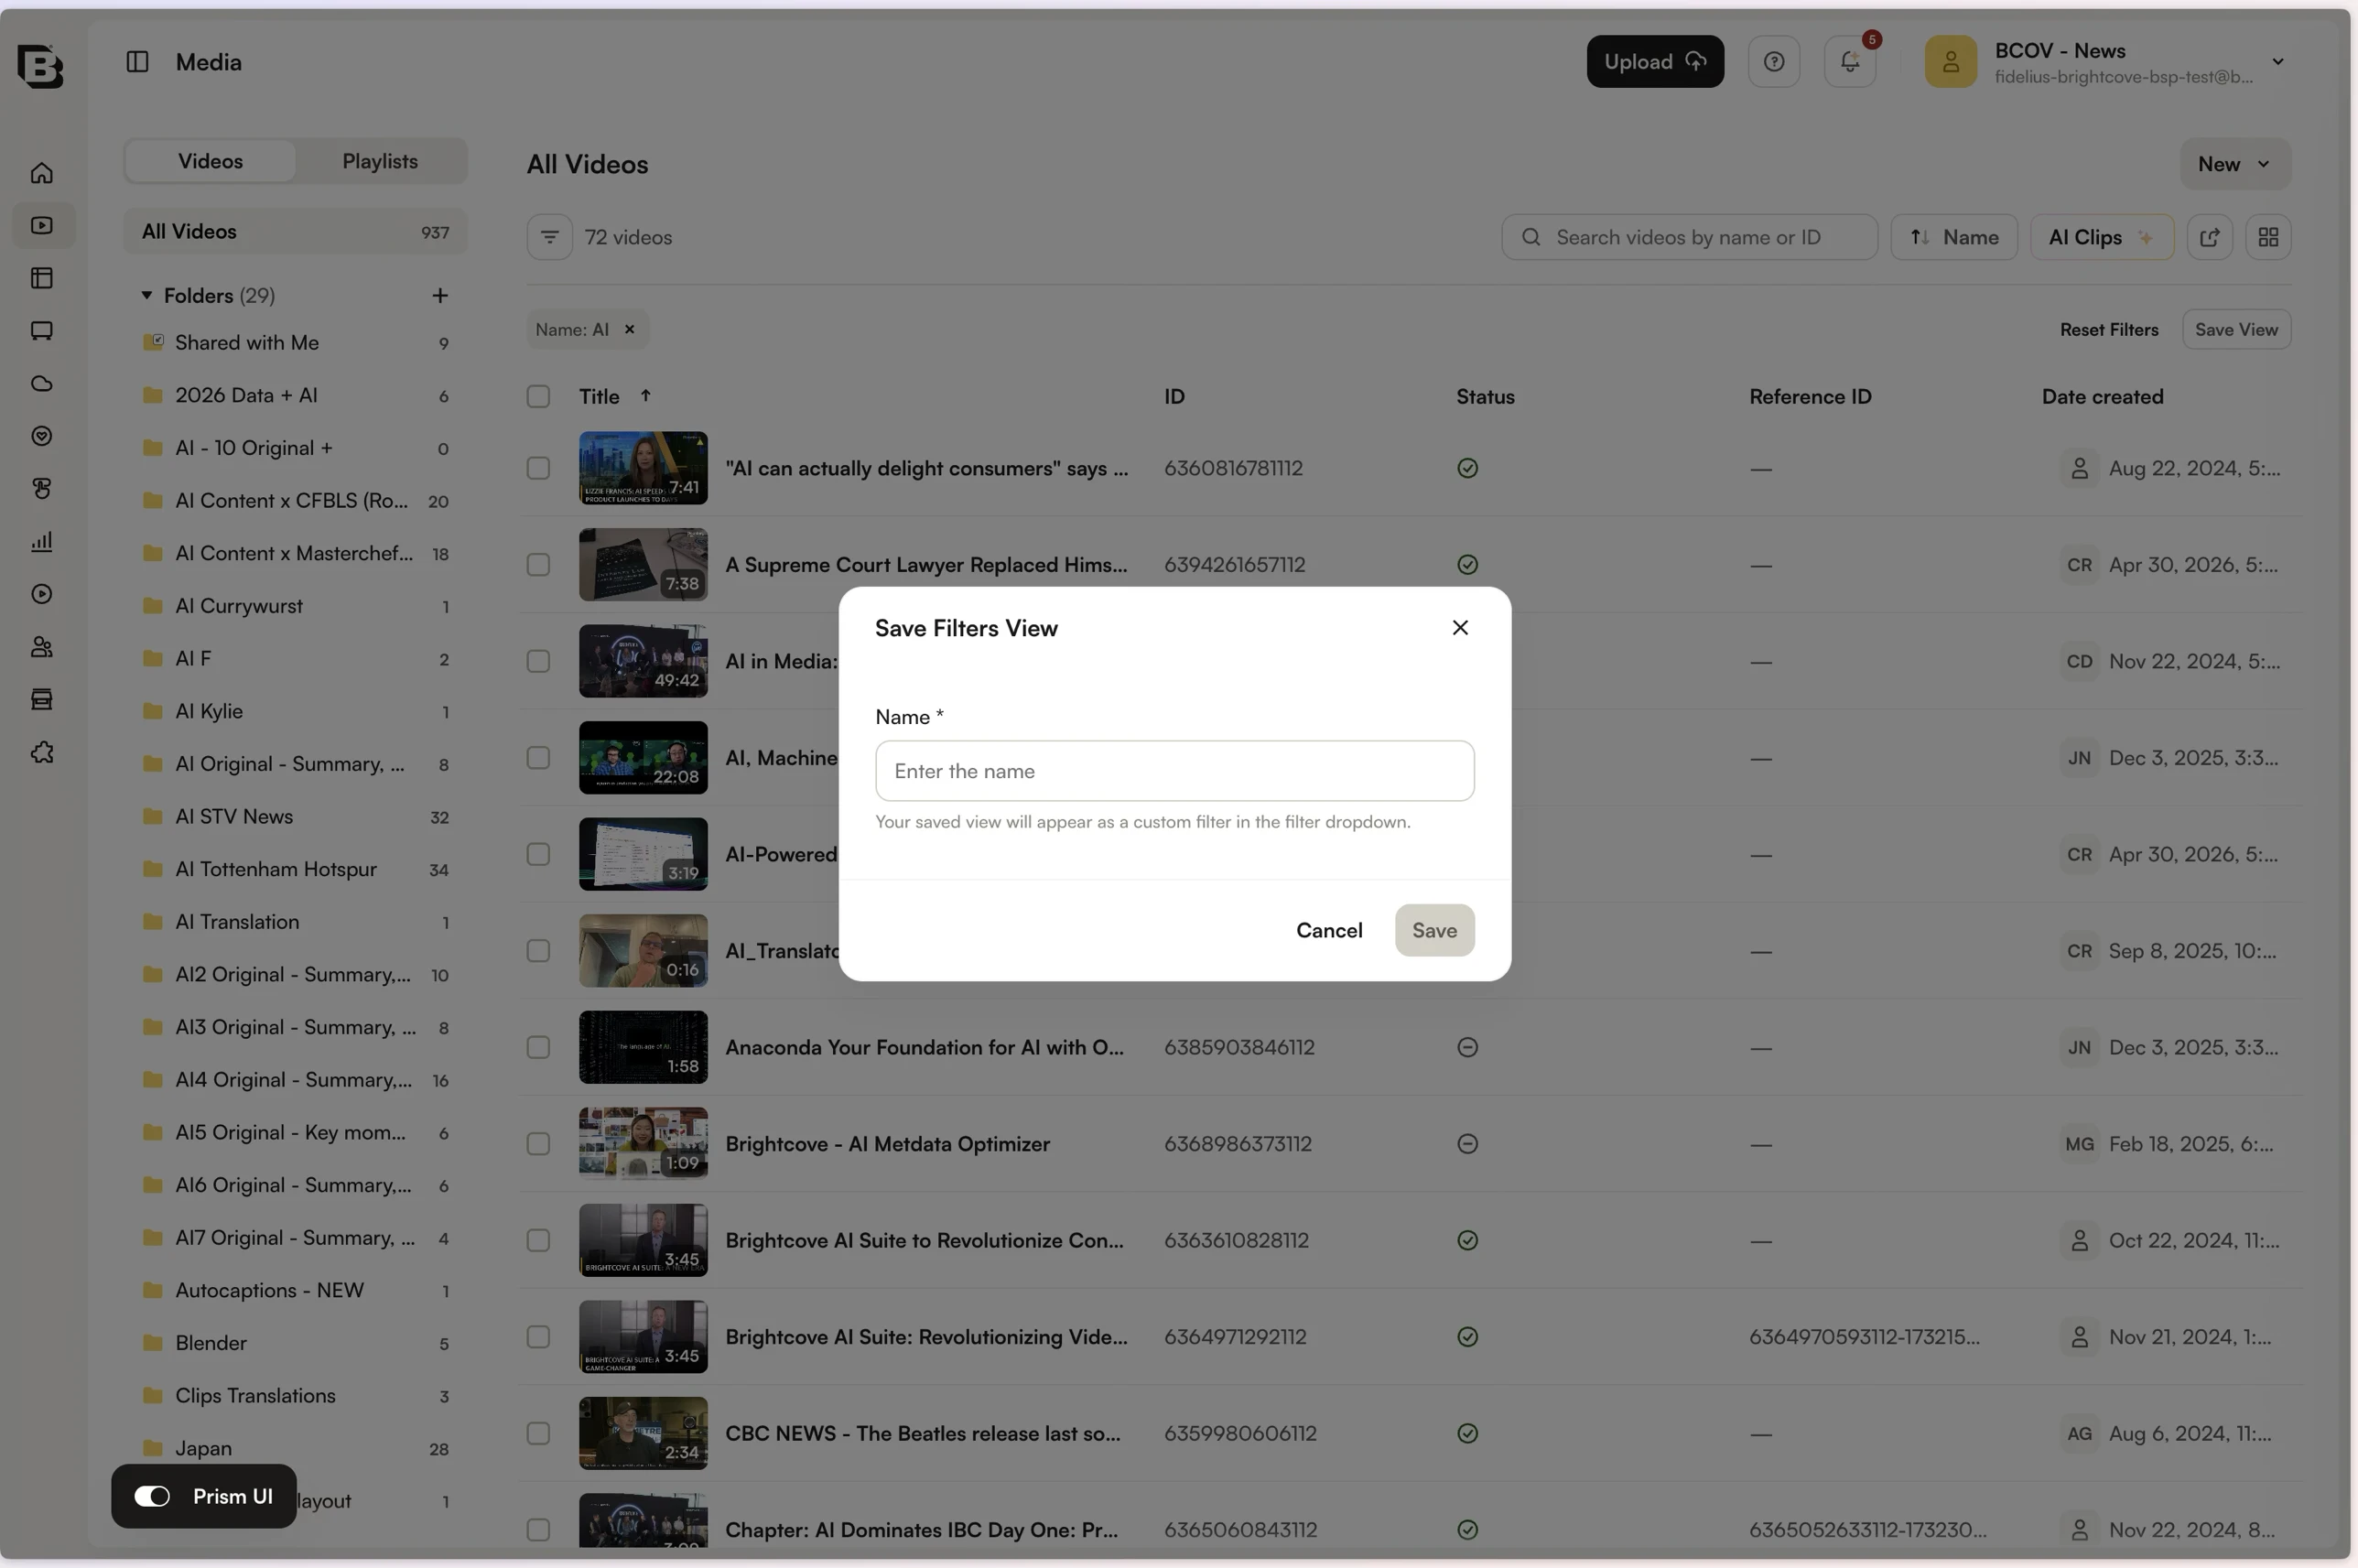This screenshot has height=1568, width=2358.
Task: Select the Brightcove AI Suite to Revolutionize checkbox
Action: [538, 1240]
